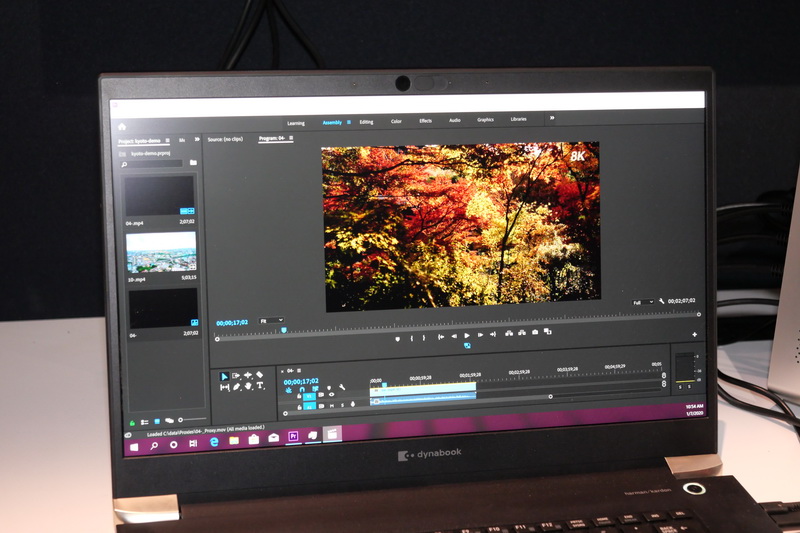
Task: Step forward one frame
Action: click(480, 335)
